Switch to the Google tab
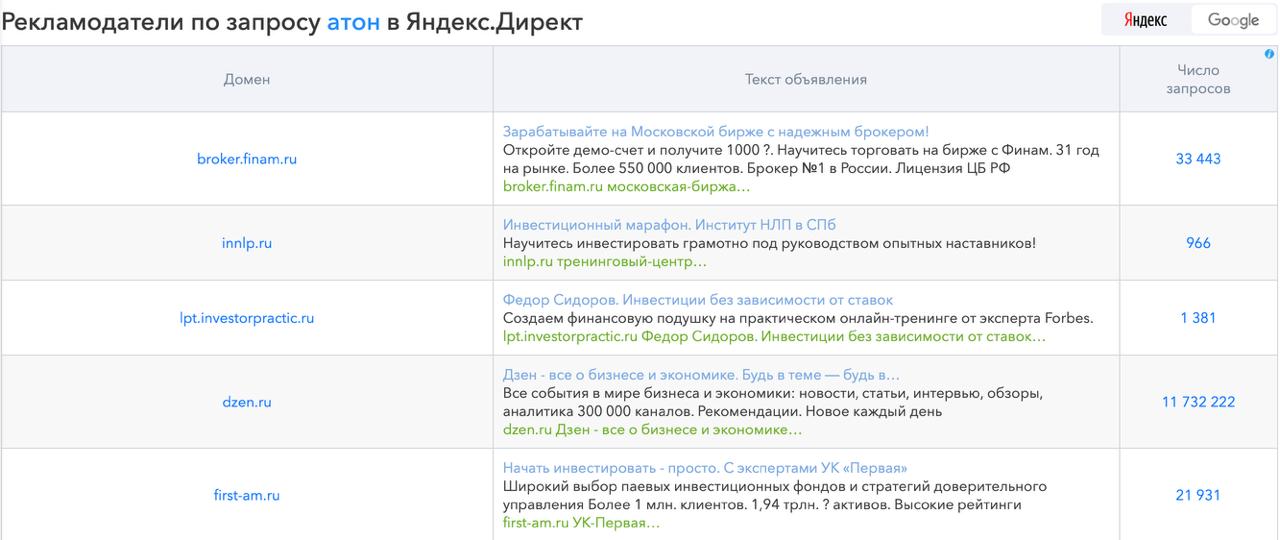Viewport: 1280px width, 540px height. click(x=1233, y=21)
